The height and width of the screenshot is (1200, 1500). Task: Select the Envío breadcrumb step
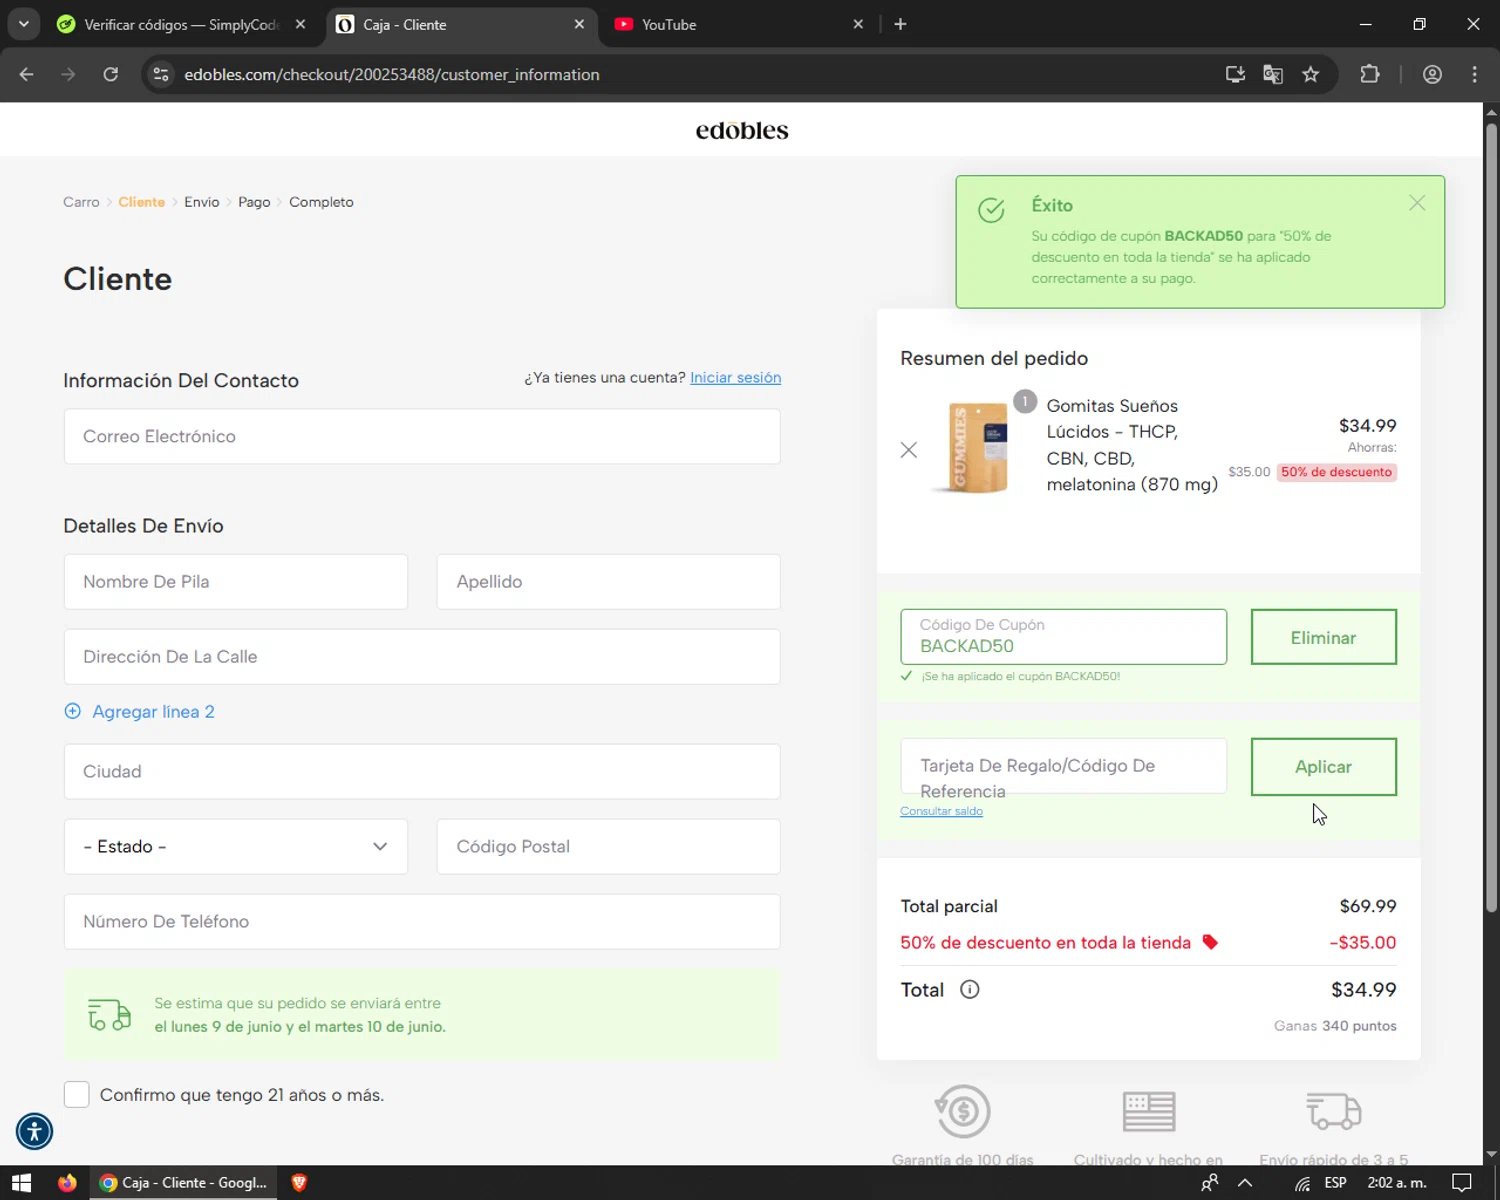201,202
